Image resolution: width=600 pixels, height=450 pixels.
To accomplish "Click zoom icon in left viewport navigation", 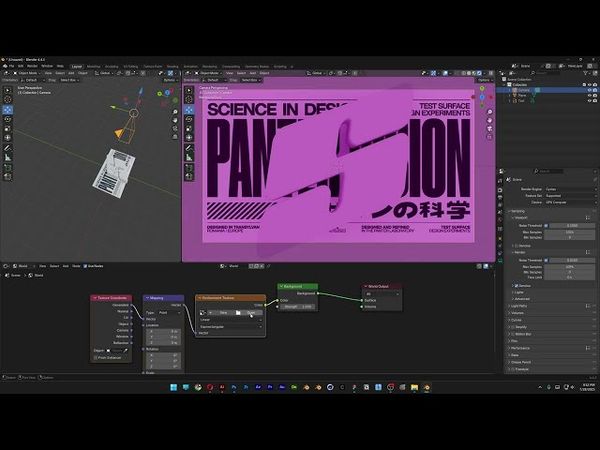I will (175, 112).
